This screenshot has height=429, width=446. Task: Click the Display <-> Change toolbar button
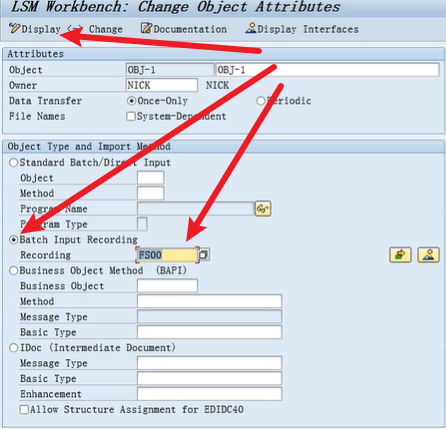[66, 29]
